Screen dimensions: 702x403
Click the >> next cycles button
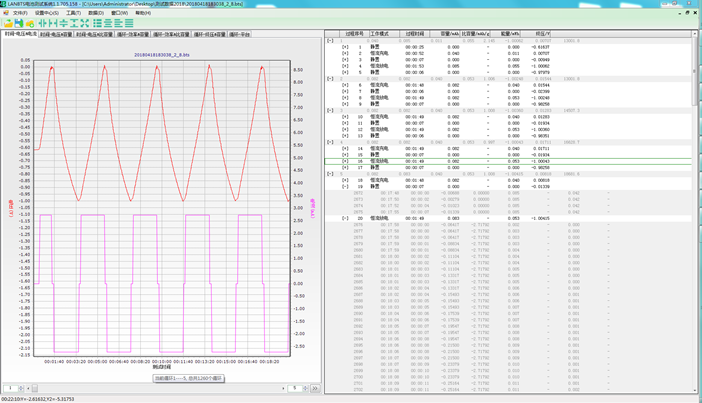click(315, 388)
